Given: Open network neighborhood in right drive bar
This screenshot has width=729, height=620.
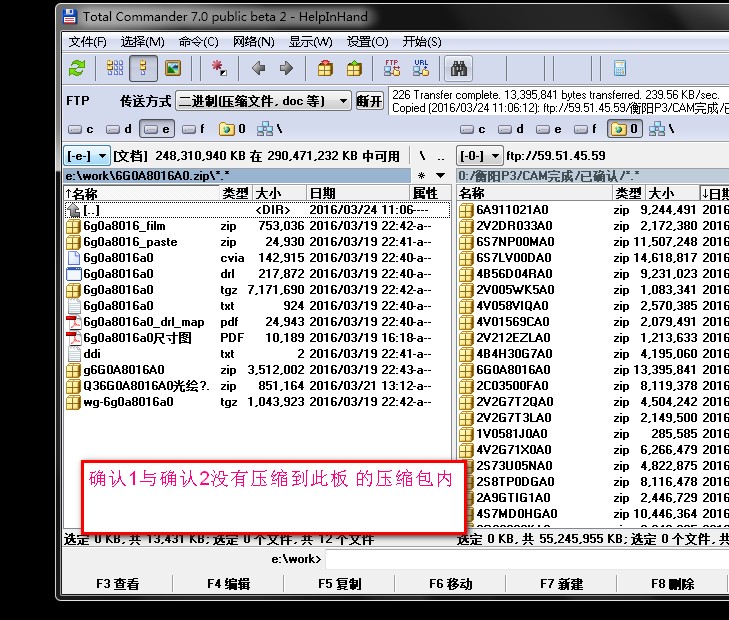Looking at the screenshot, I should pos(662,129).
